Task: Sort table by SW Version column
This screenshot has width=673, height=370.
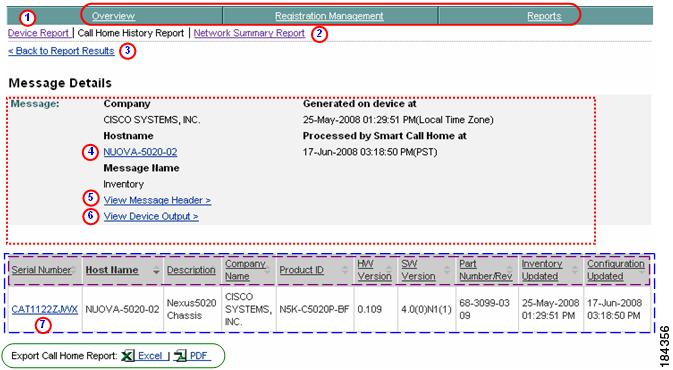Action: pos(418,270)
